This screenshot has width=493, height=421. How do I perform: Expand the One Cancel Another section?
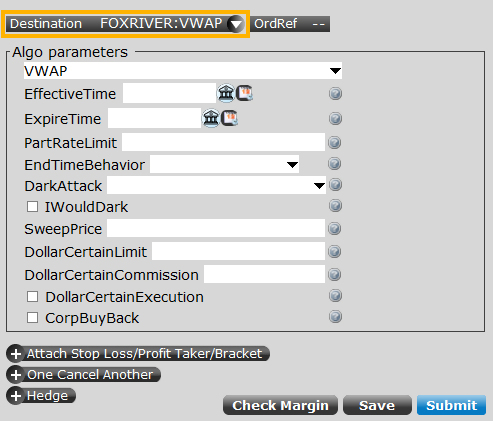tap(83, 375)
